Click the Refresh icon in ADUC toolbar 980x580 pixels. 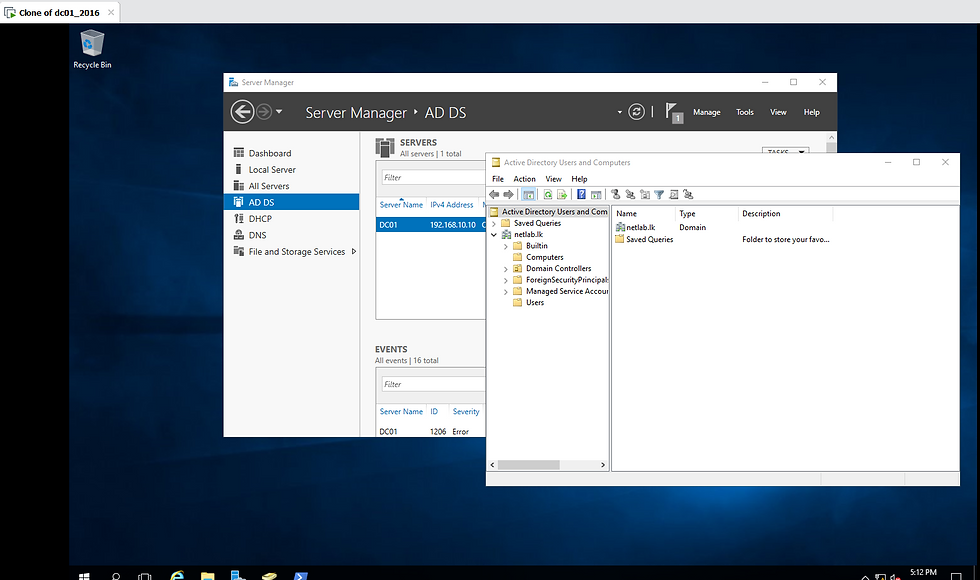pyautogui.click(x=548, y=194)
